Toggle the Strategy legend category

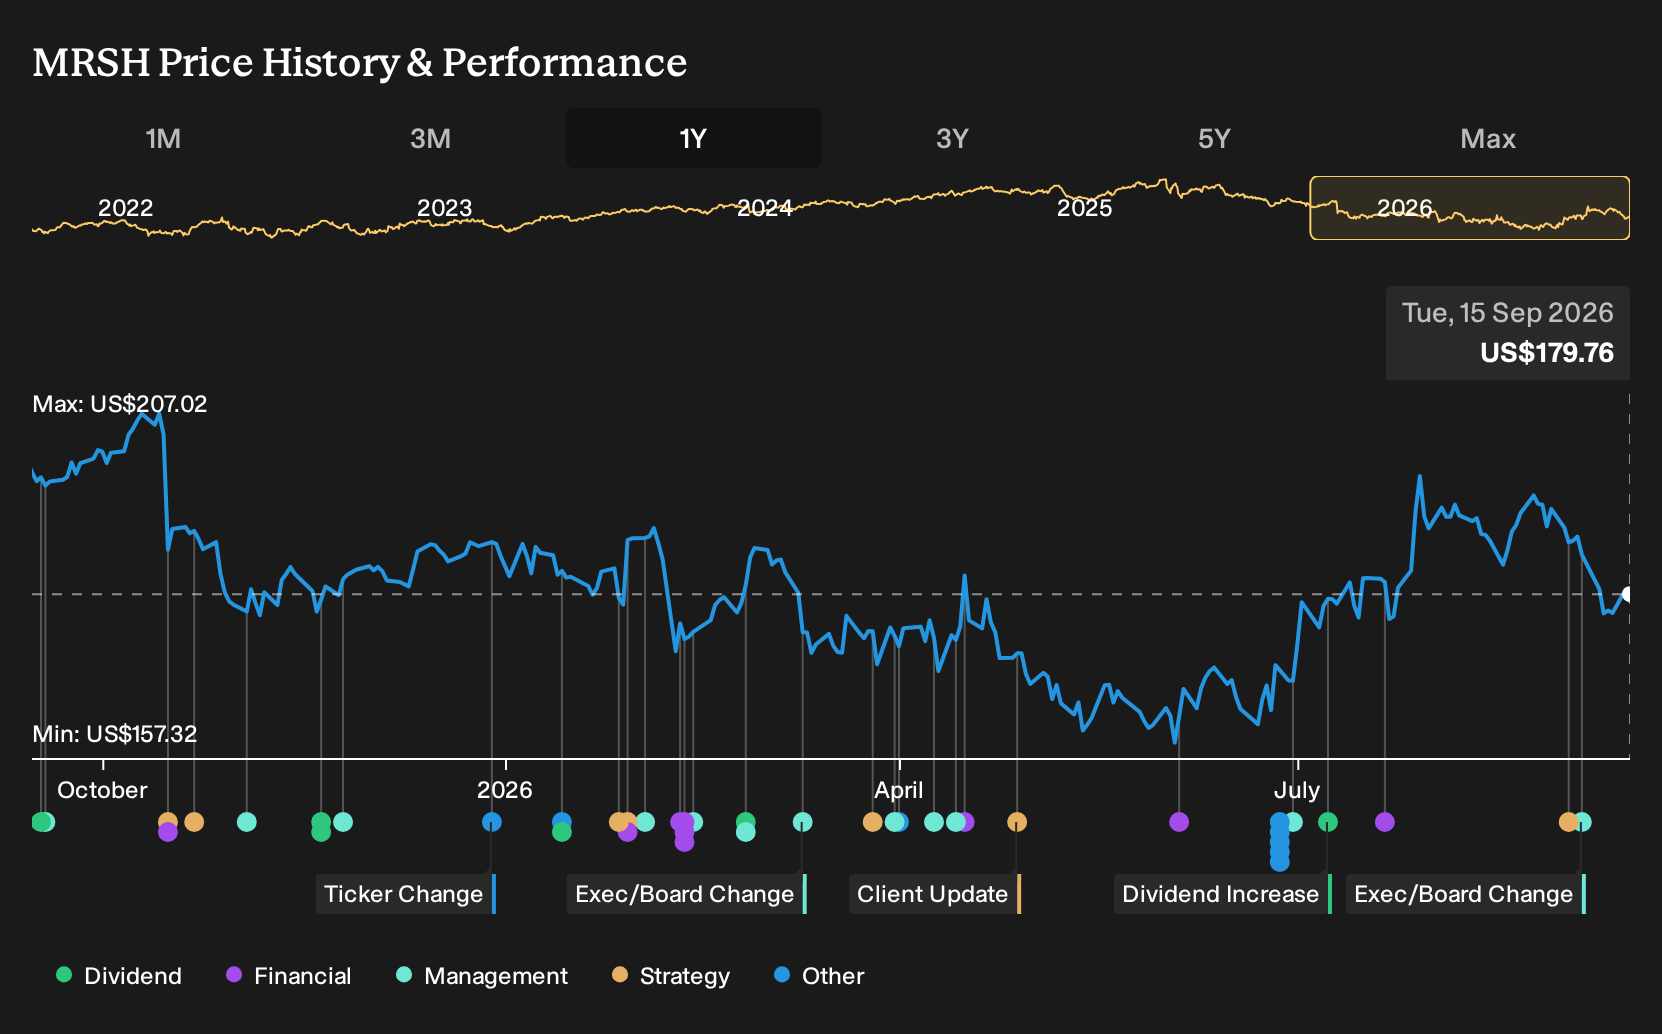click(x=671, y=976)
